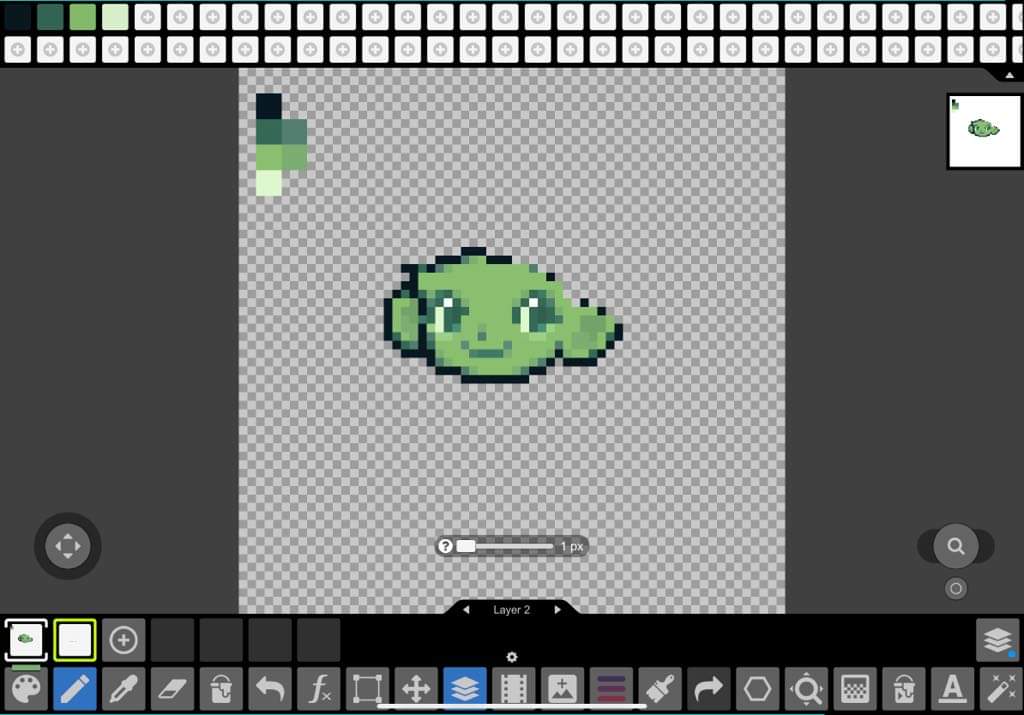Open the fx effects tool
Screen dimensions: 1024x715
(319, 688)
